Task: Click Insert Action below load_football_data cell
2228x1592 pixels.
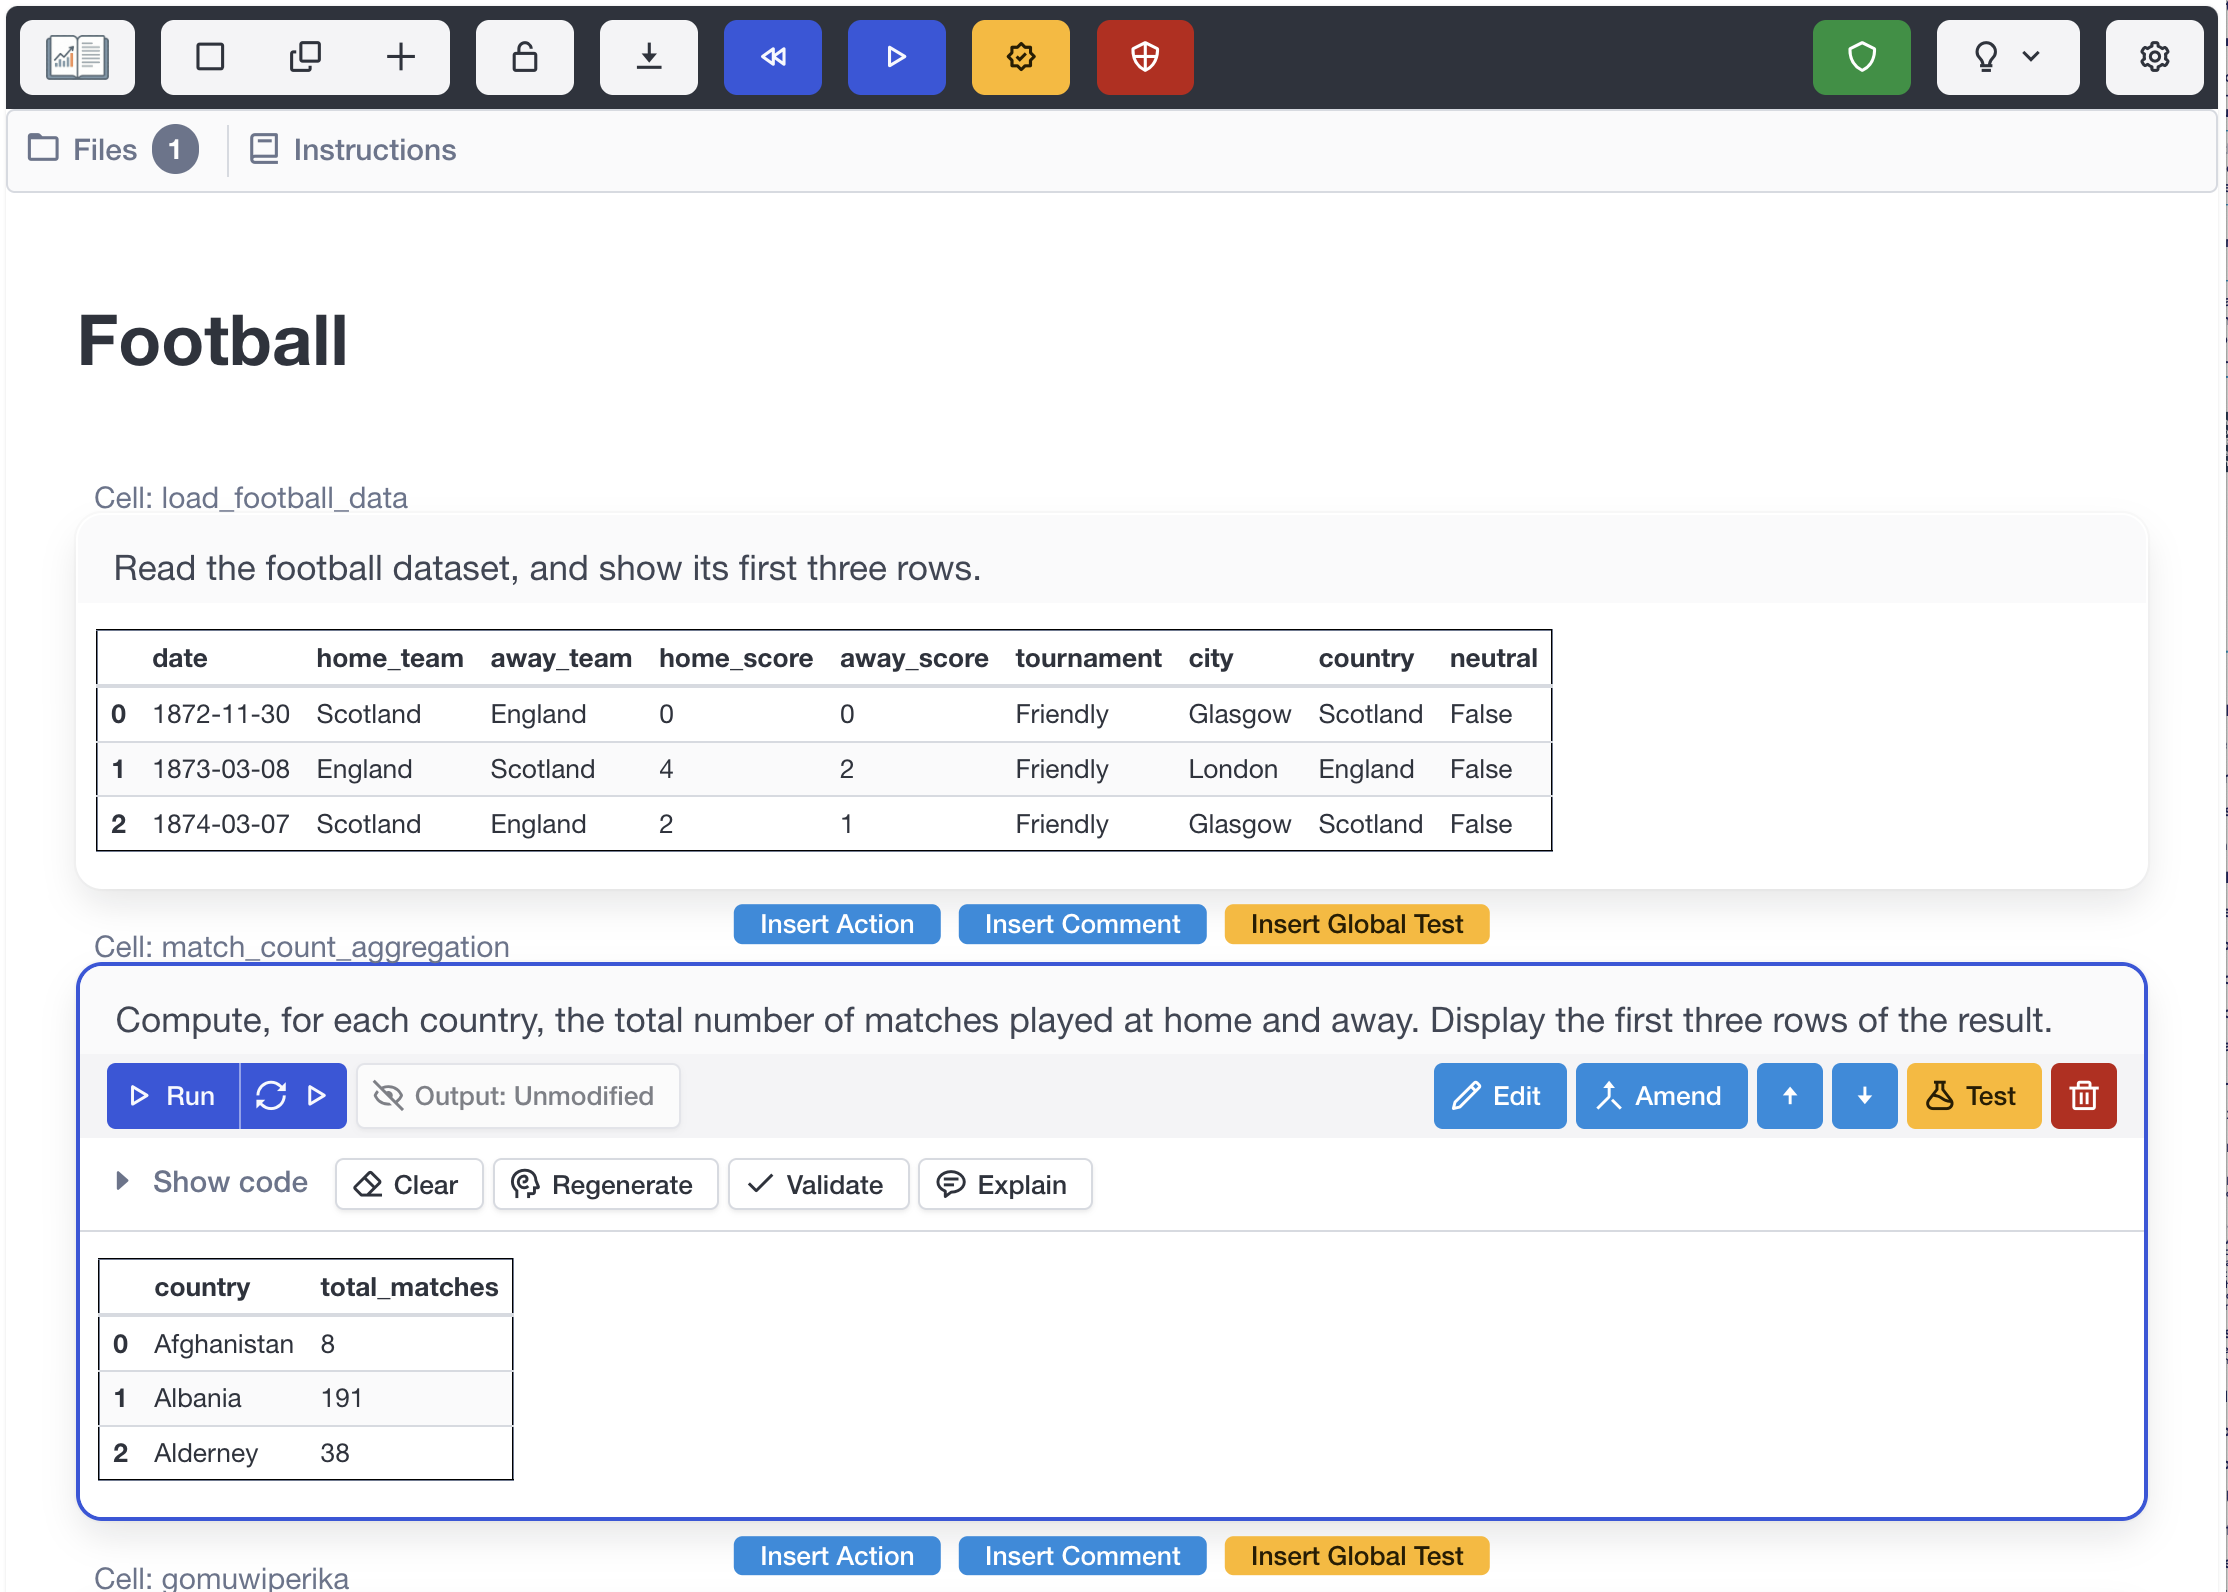Action: point(837,924)
